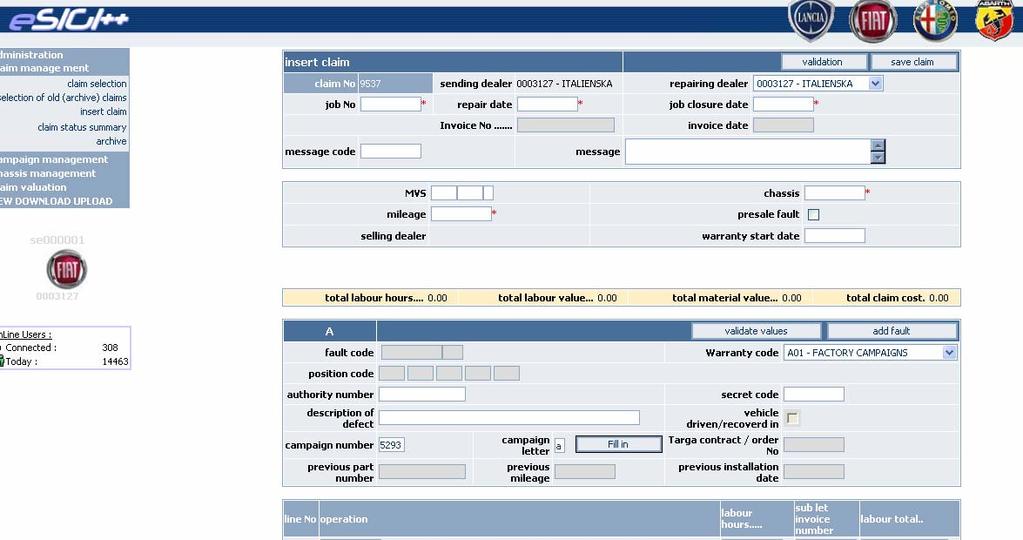1023x540 pixels.
Task: Click the Lancia brand logo
Action: click(811, 20)
